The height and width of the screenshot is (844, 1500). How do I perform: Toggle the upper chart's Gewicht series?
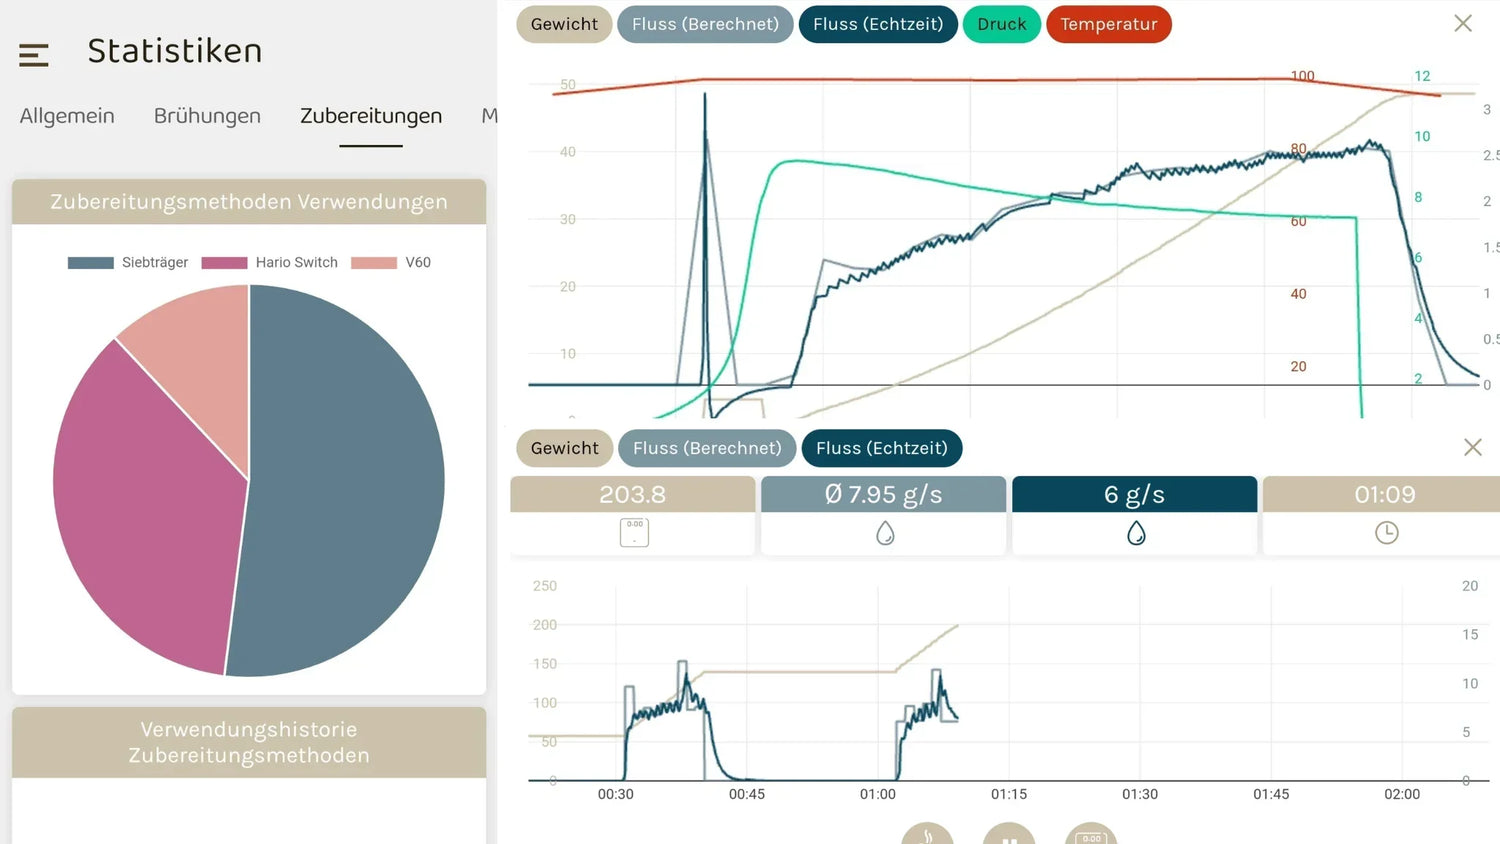[564, 24]
